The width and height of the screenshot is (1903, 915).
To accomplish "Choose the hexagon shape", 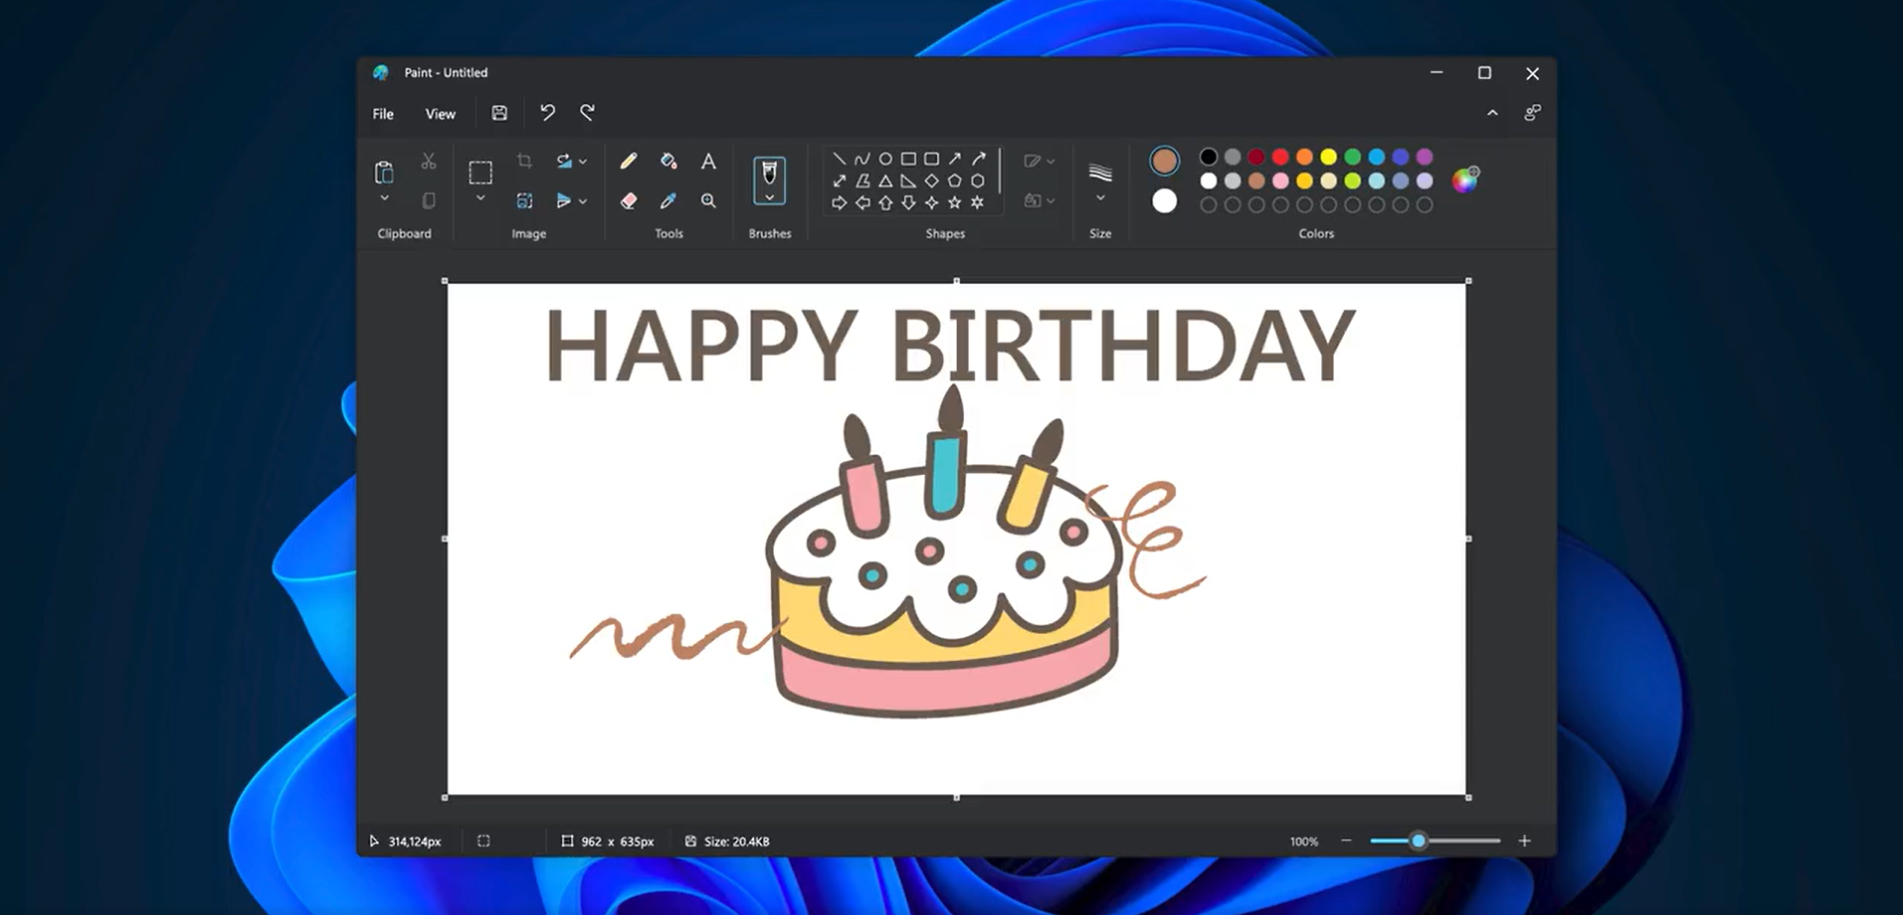I will tap(977, 181).
